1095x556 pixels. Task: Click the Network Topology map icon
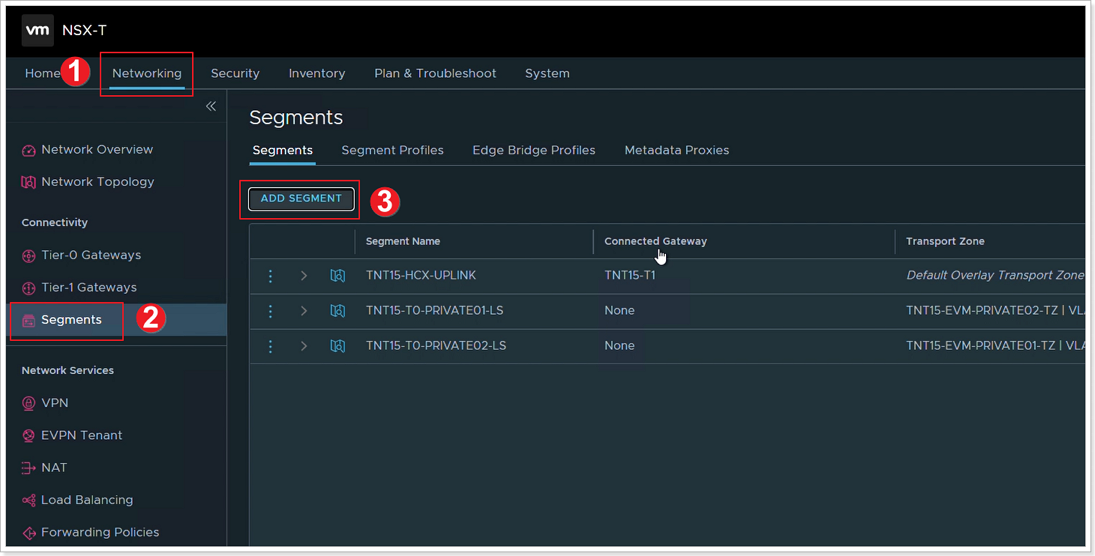click(x=29, y=182)
